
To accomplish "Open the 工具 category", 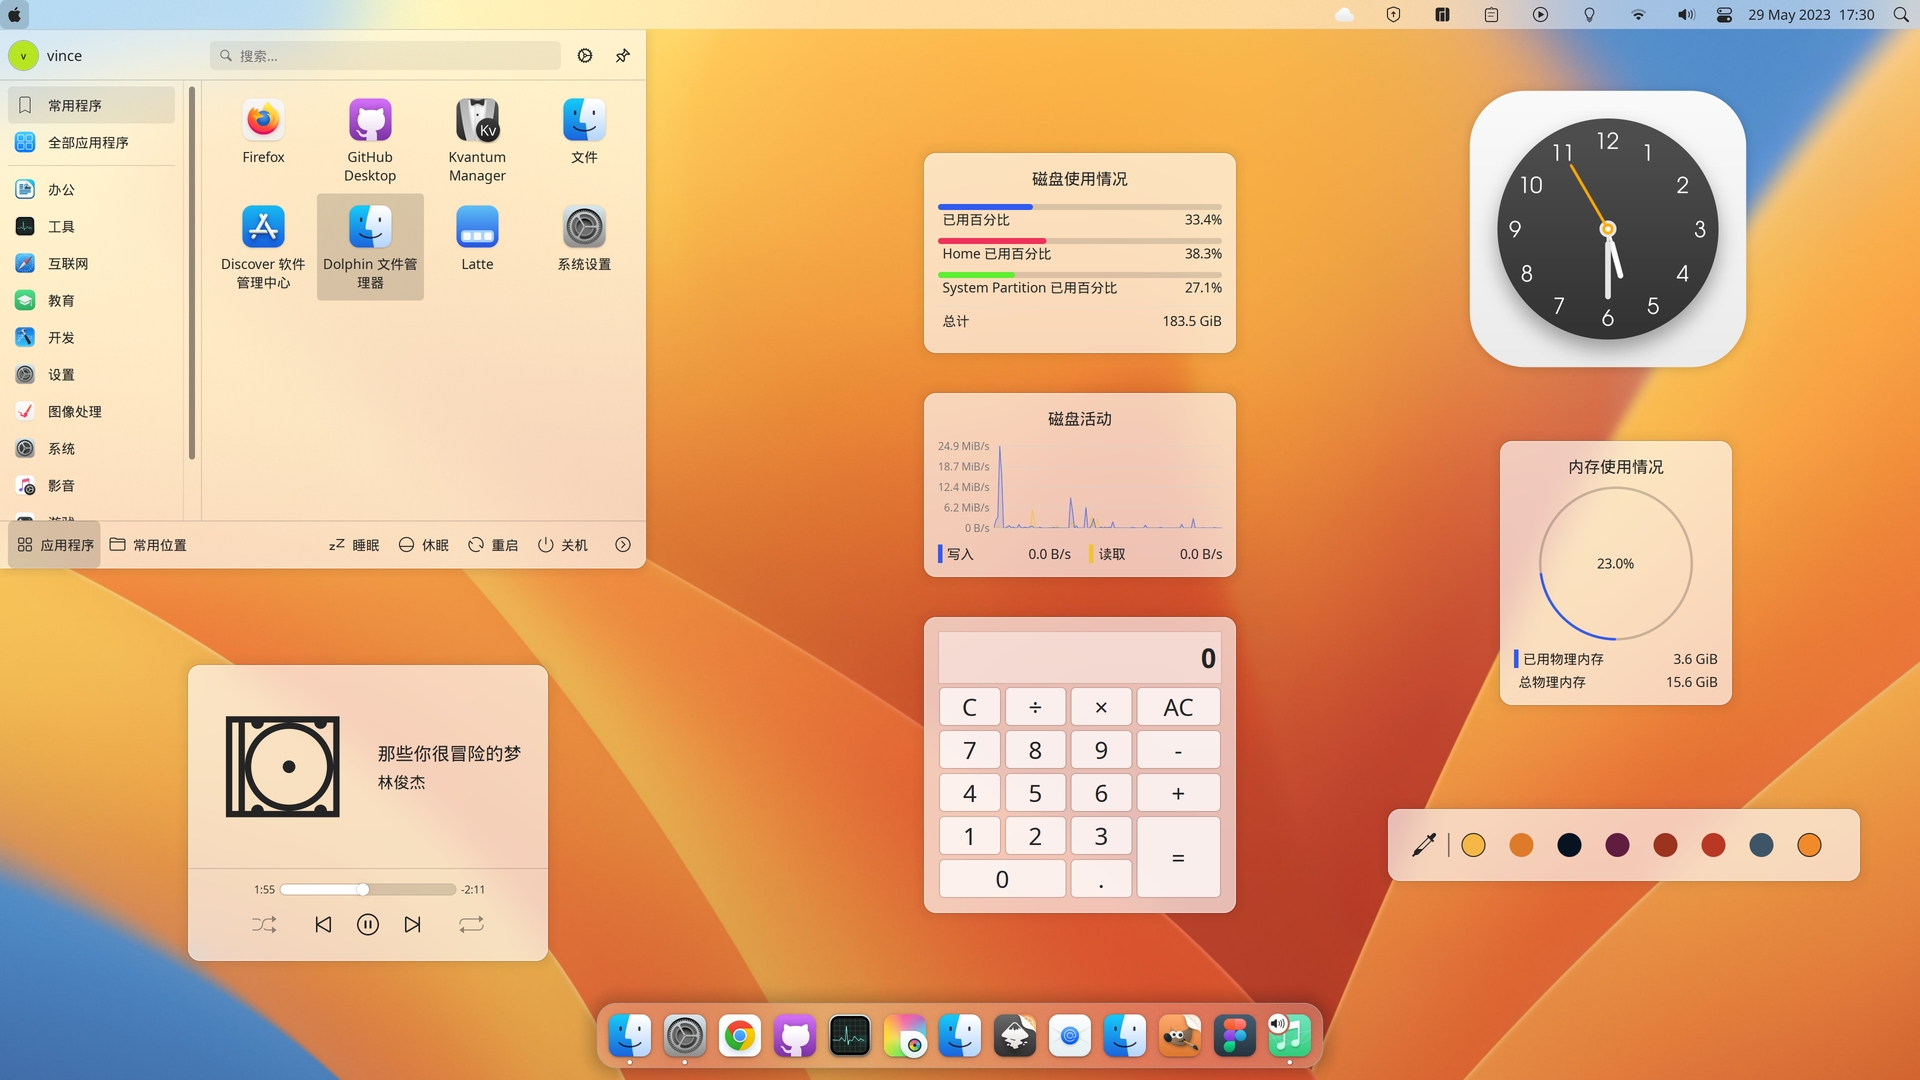I will click(92, 227).
